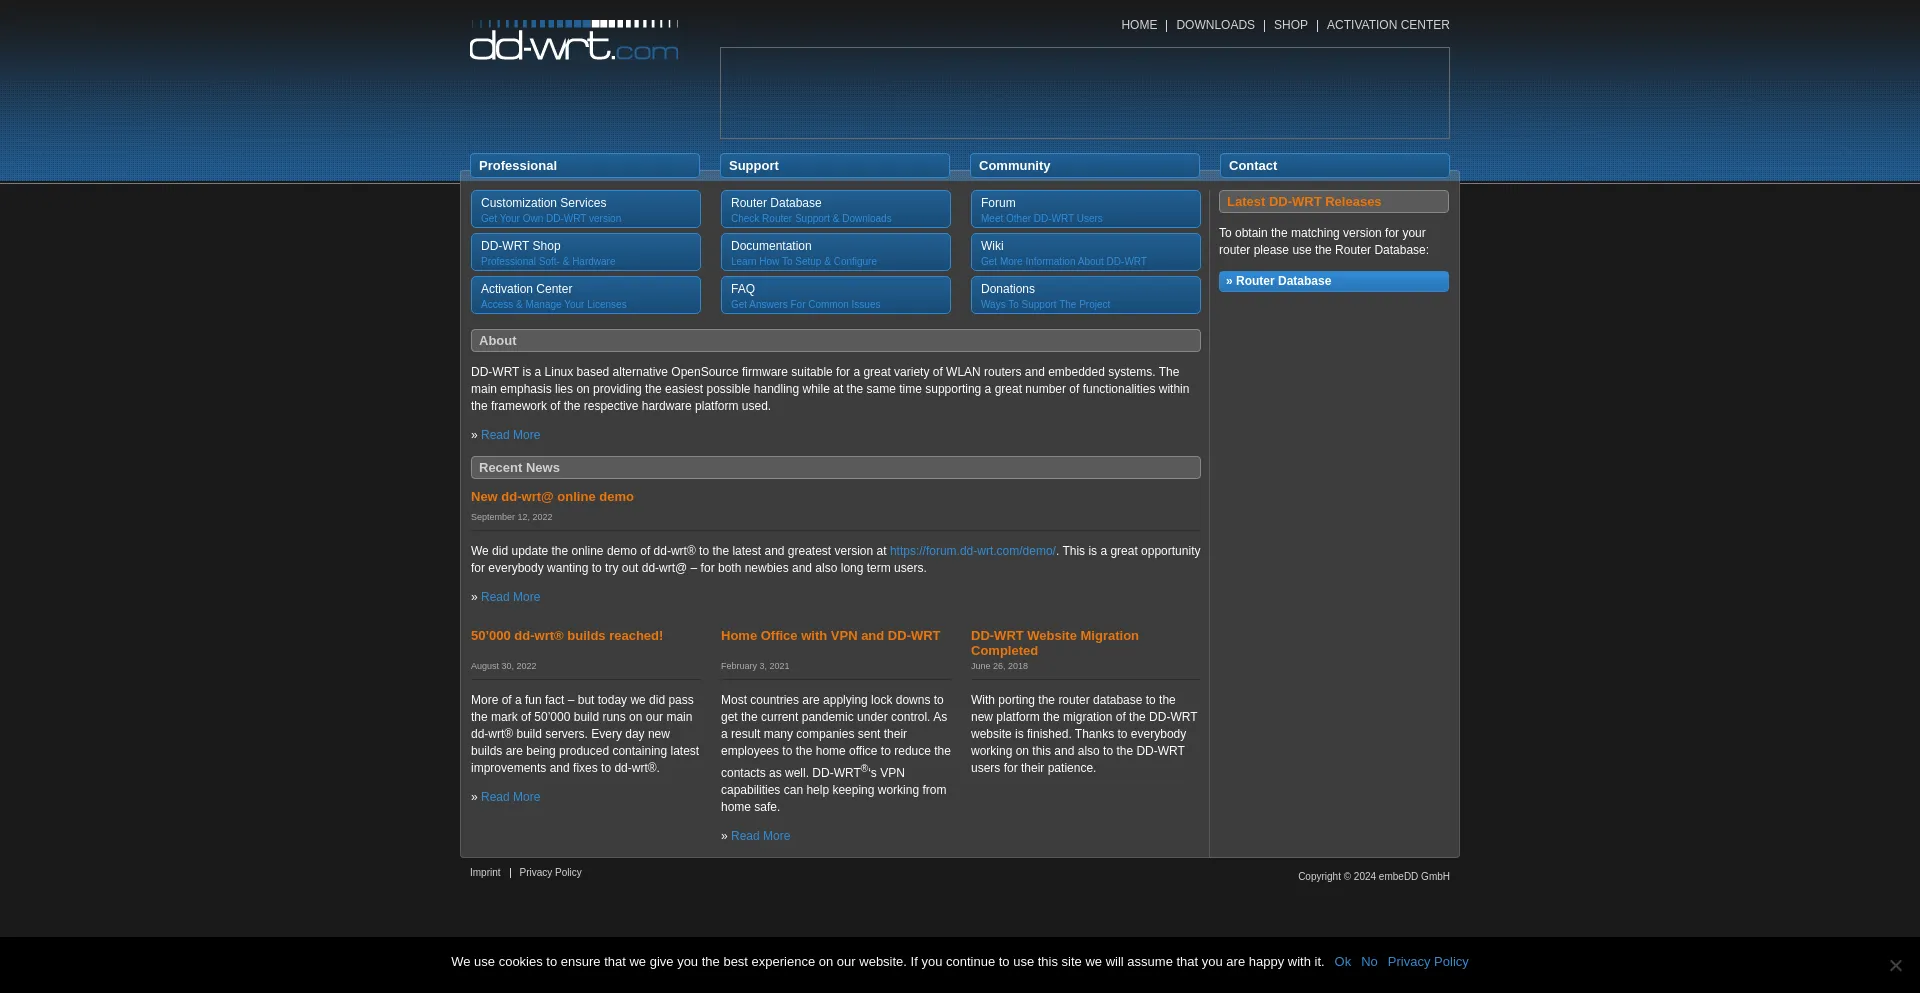This screenshot has width=1920, height=993.
Task: Click Read More under About
Action: 510,435
